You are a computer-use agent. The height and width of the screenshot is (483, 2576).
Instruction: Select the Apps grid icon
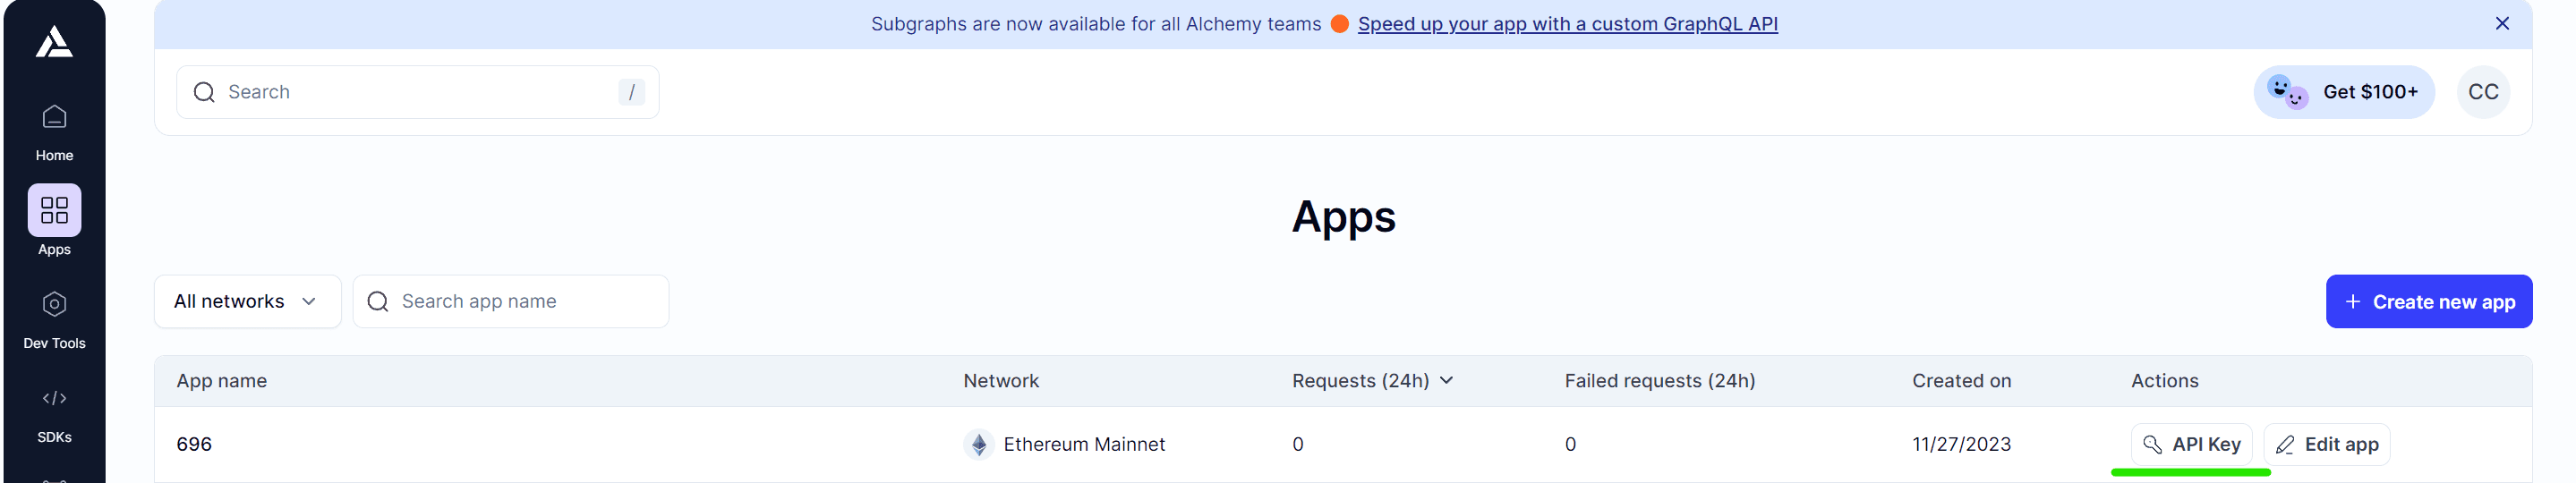click(x=54, y=210)
